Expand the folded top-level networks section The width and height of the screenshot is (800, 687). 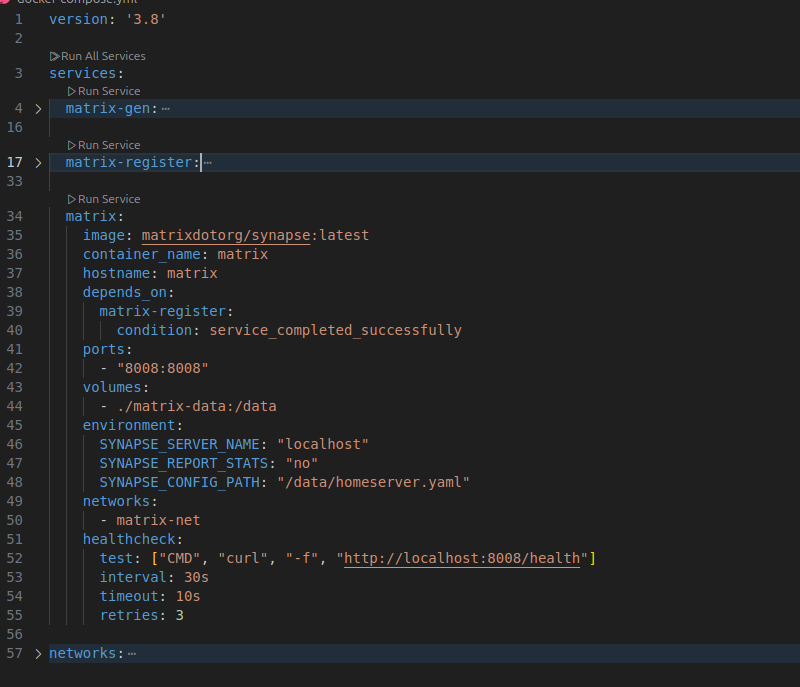38,654
